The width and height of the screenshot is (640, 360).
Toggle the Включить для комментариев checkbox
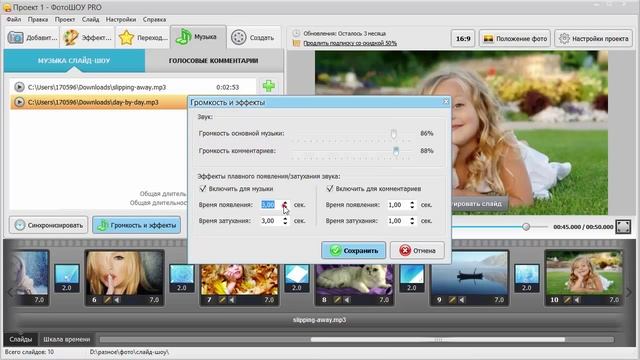(330, 189)
